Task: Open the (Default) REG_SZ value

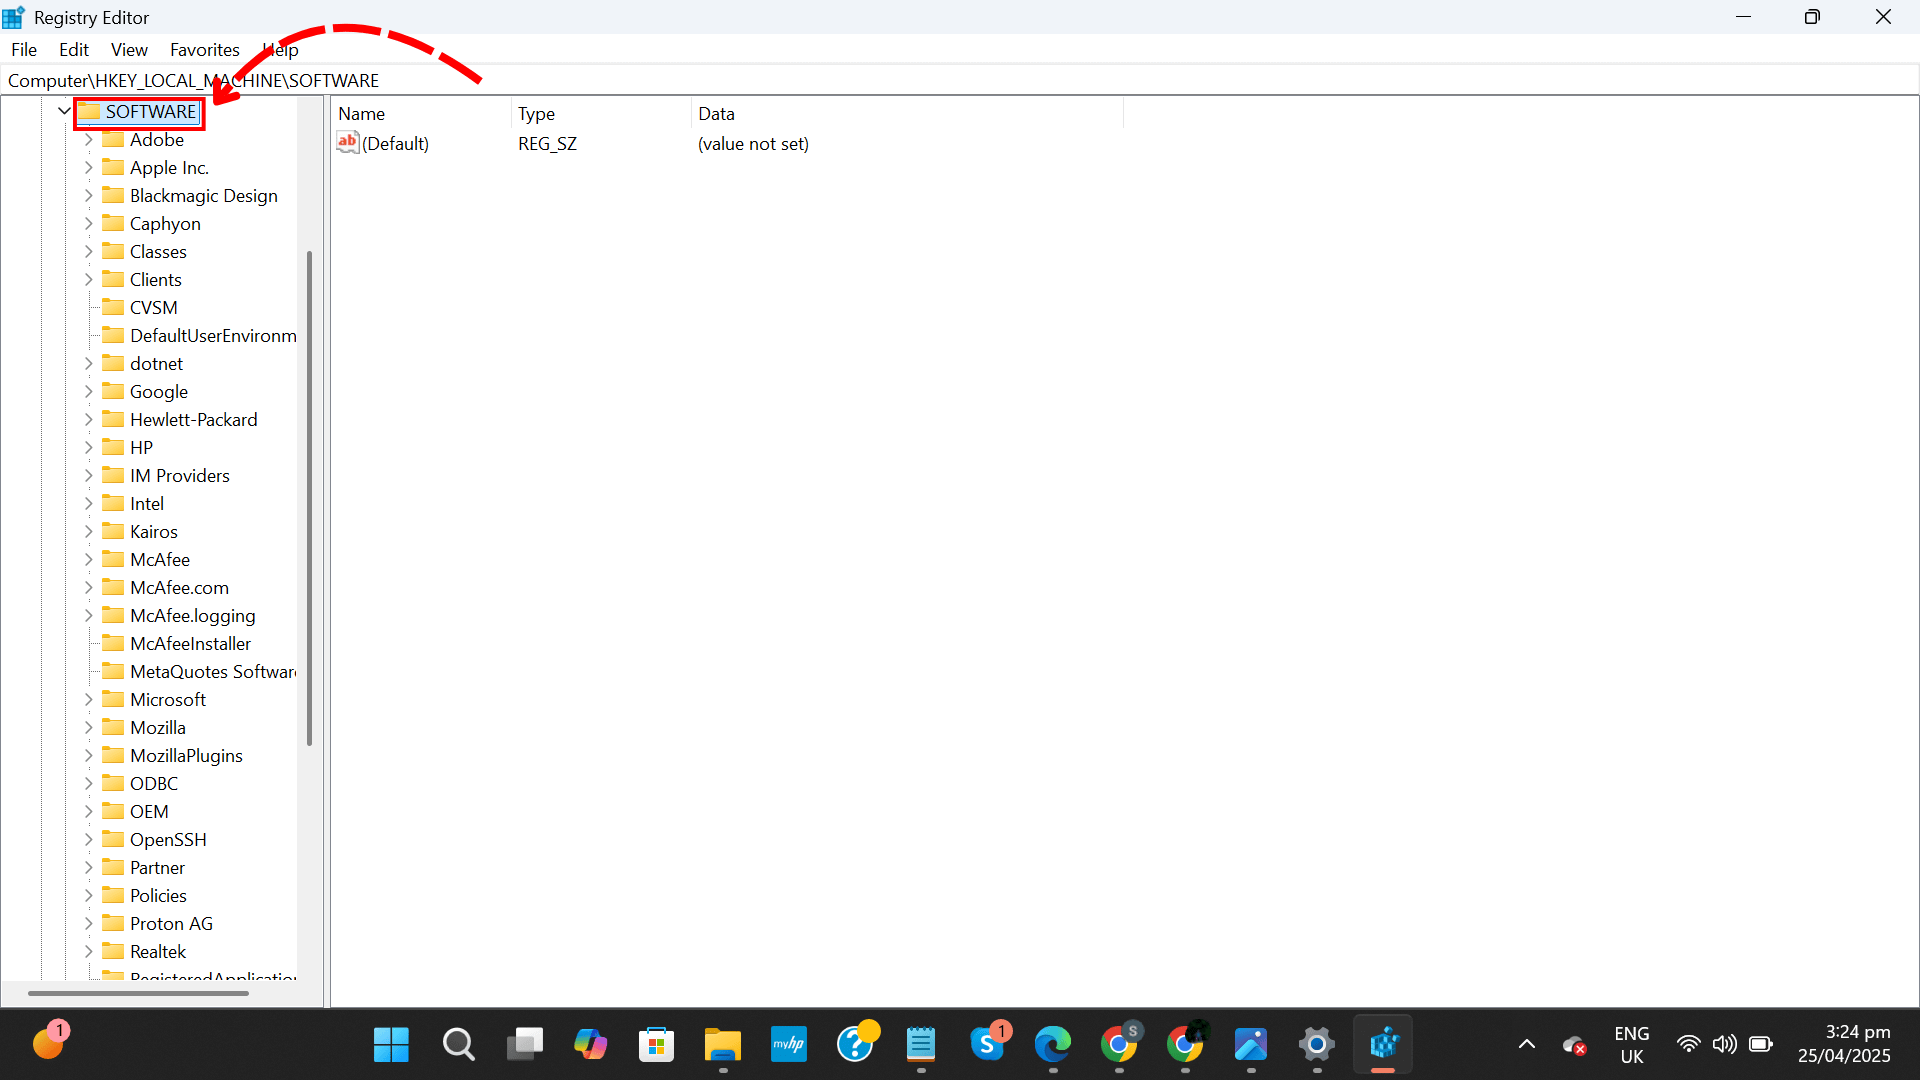Action: 395,143
